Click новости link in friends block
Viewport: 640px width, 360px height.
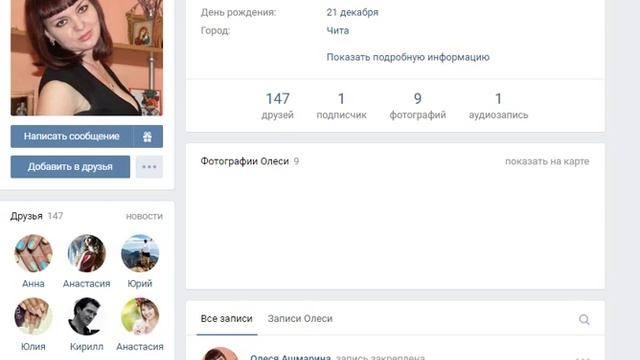[144, 216]
